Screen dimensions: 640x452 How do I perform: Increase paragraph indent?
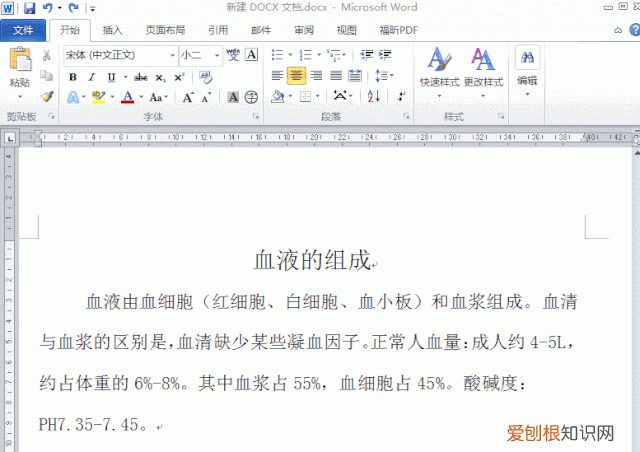click(x=385, y=55)
